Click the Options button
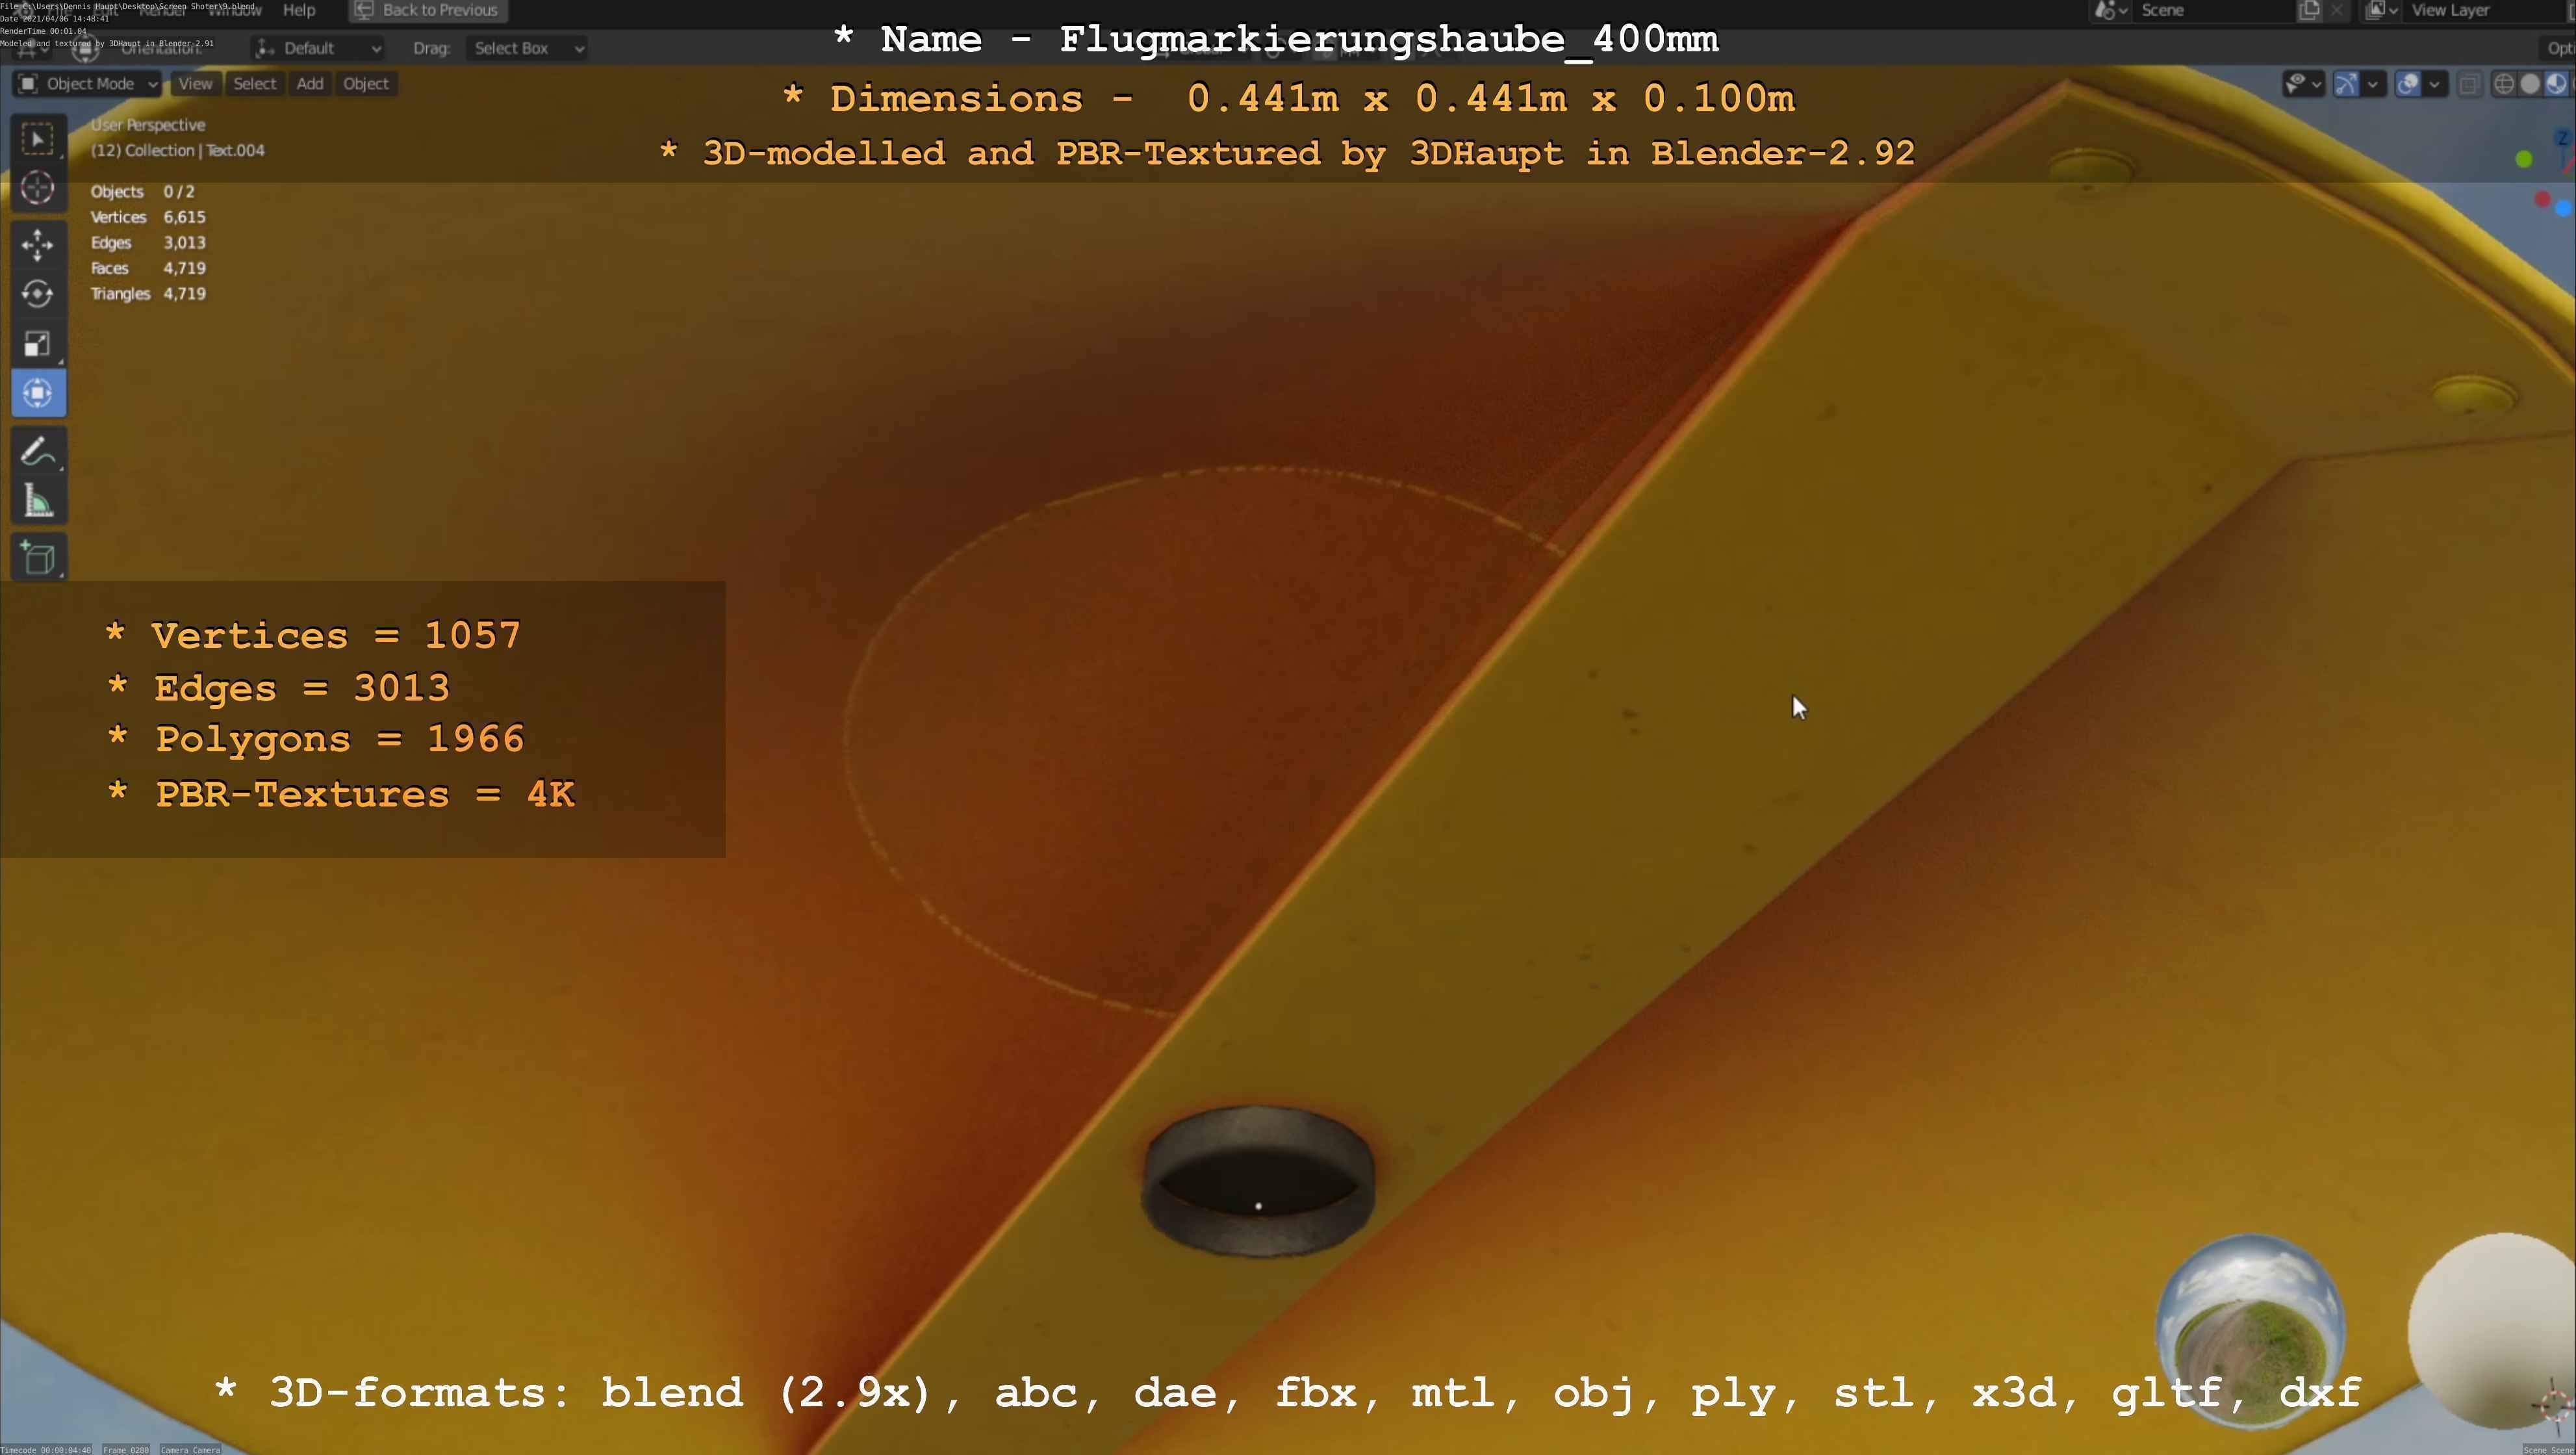2576x1455 pixels. pyautogui.click(x=2558, y=48)
